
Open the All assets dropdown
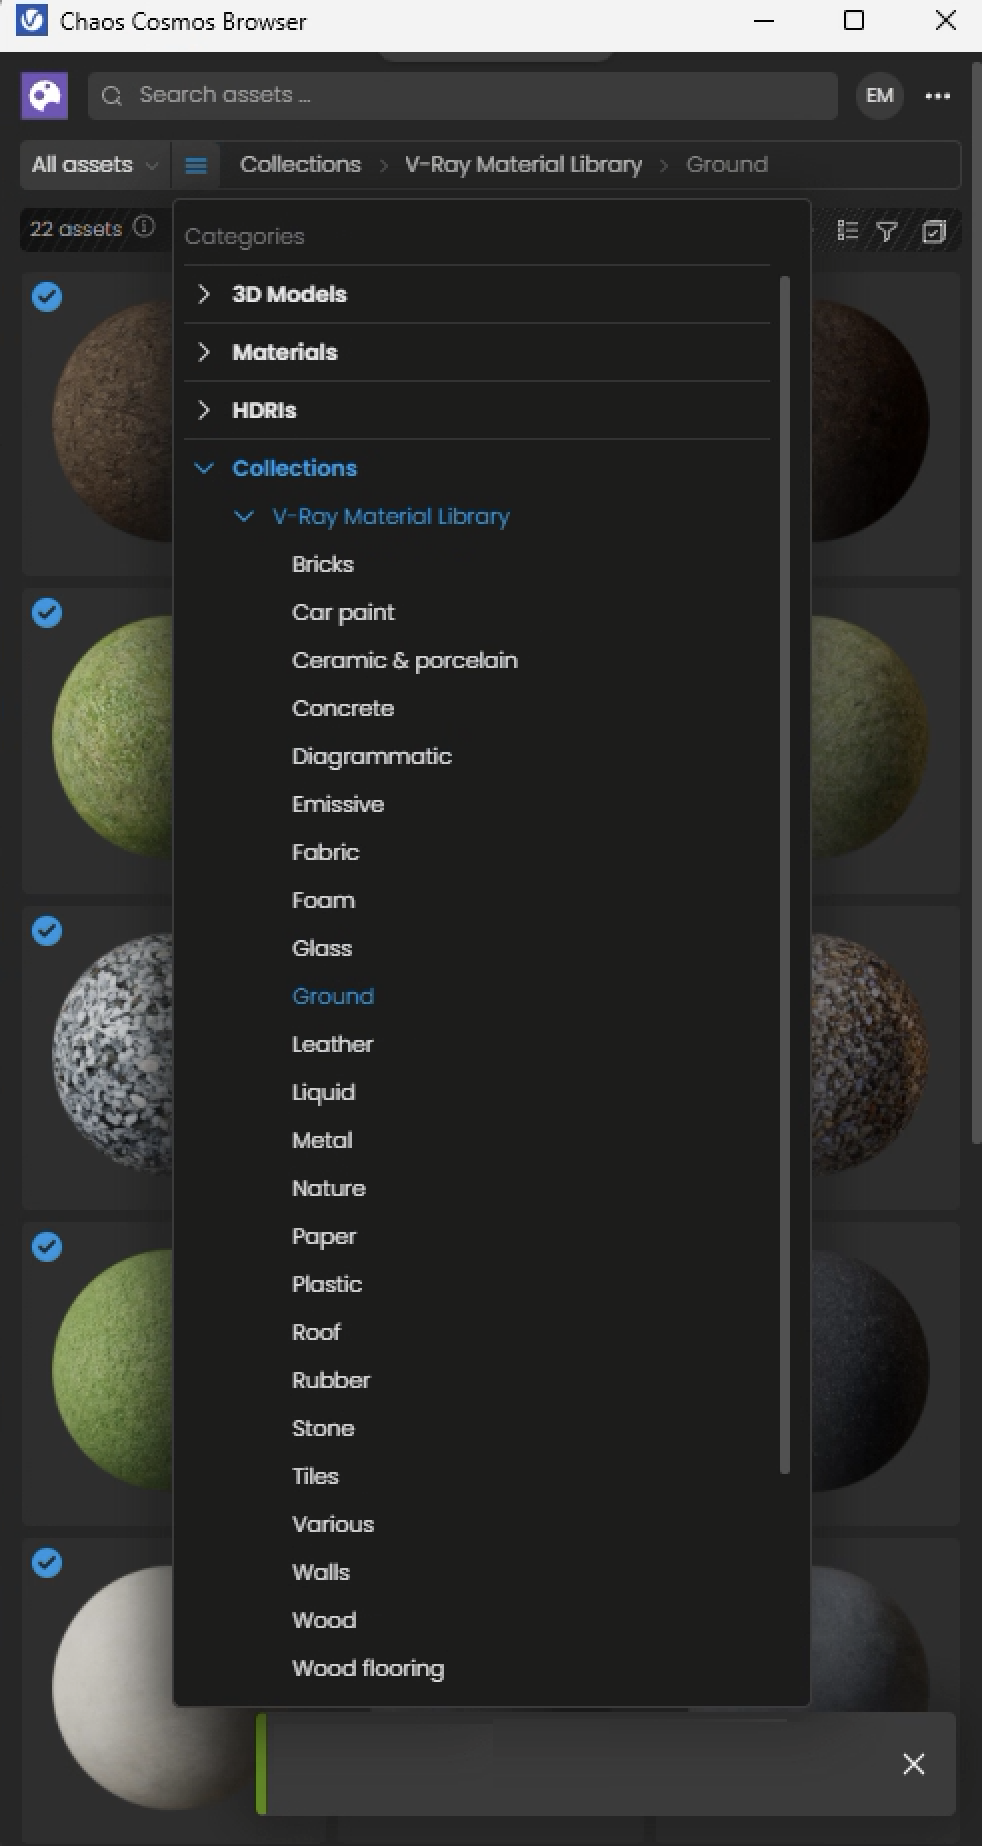point(95,165)
